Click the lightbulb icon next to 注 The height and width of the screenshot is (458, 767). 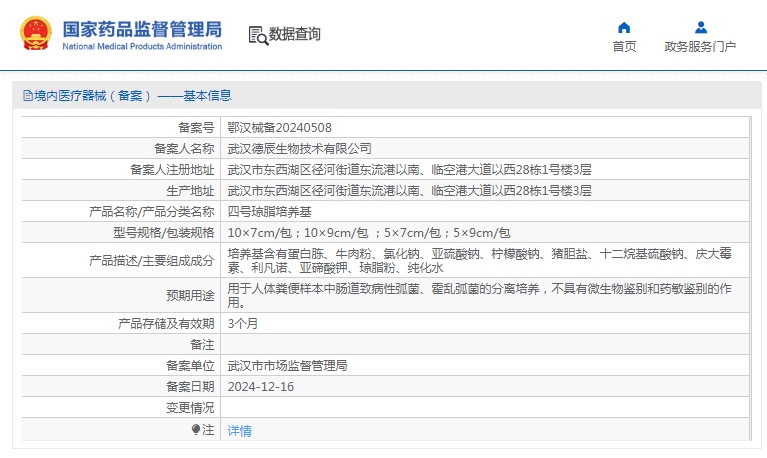196,430
